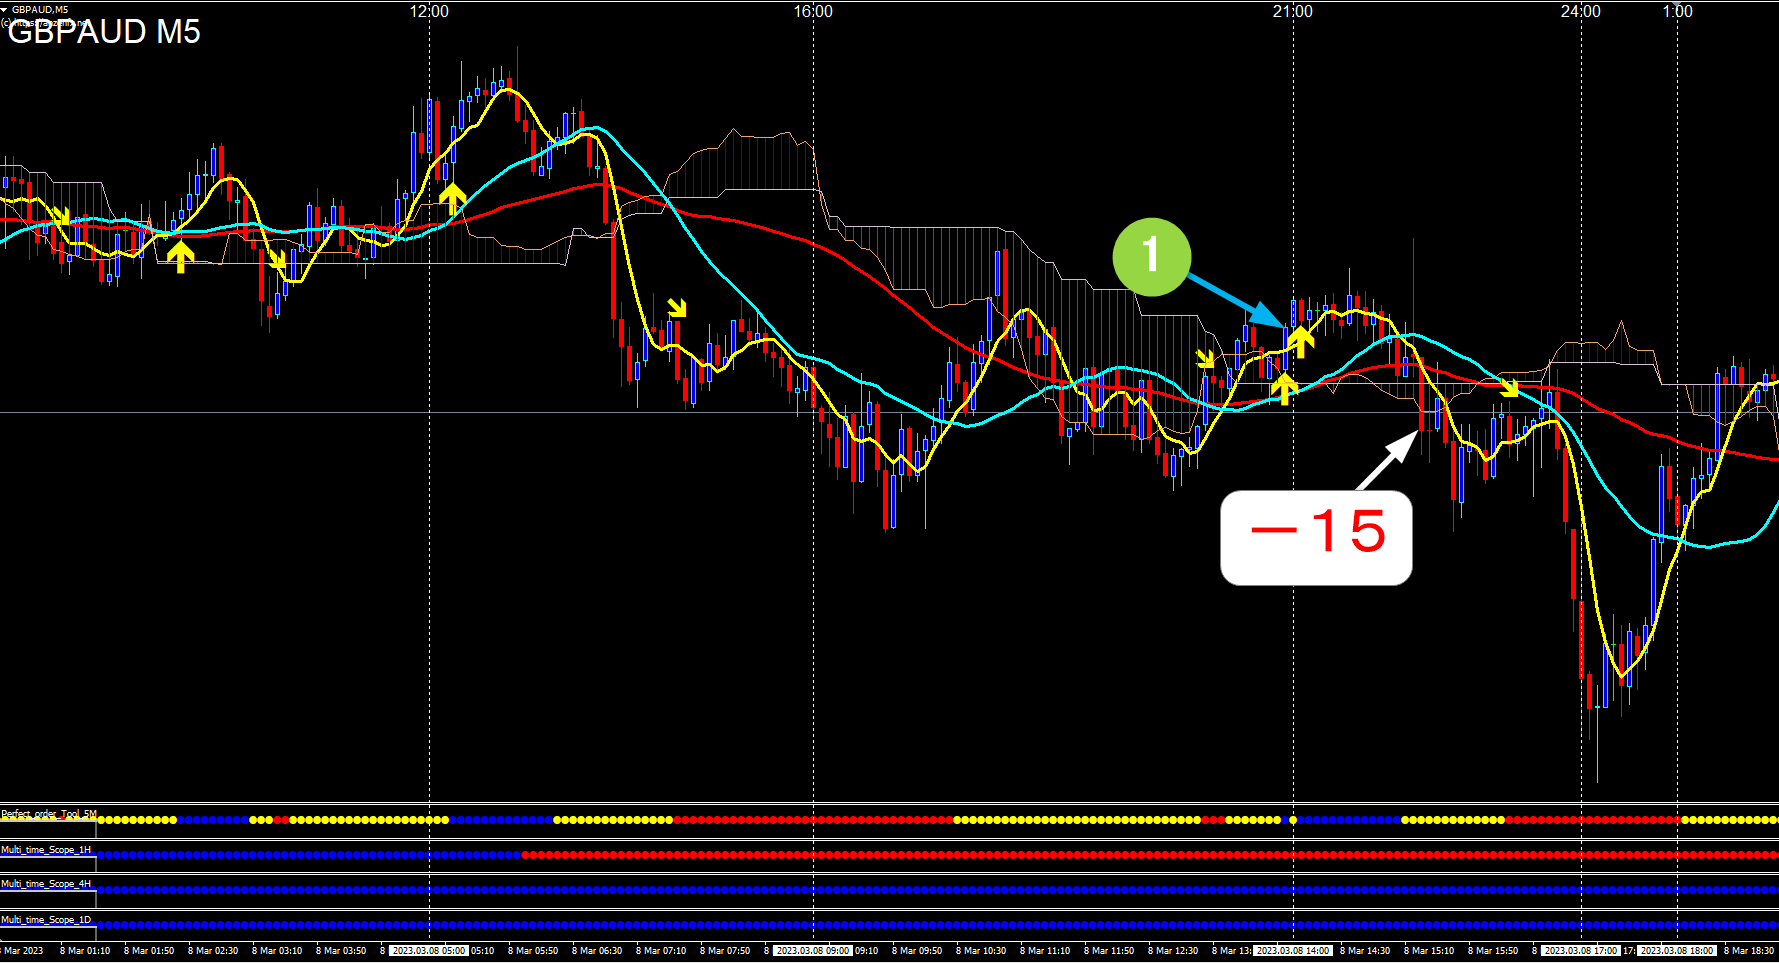Click the 8 Mar 09:50 time label
The image size is (1779, 963).
[917, 951]
